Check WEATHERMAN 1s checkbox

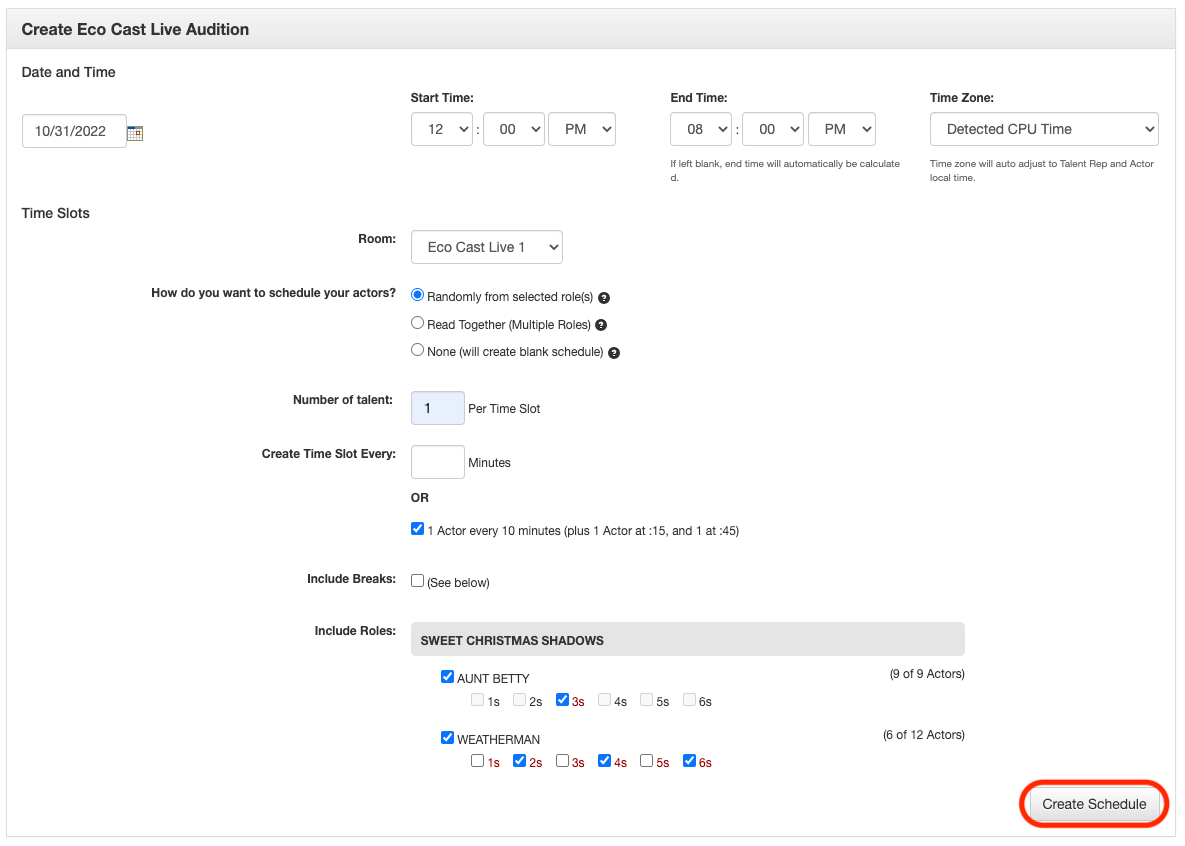[x=477, y=761]
